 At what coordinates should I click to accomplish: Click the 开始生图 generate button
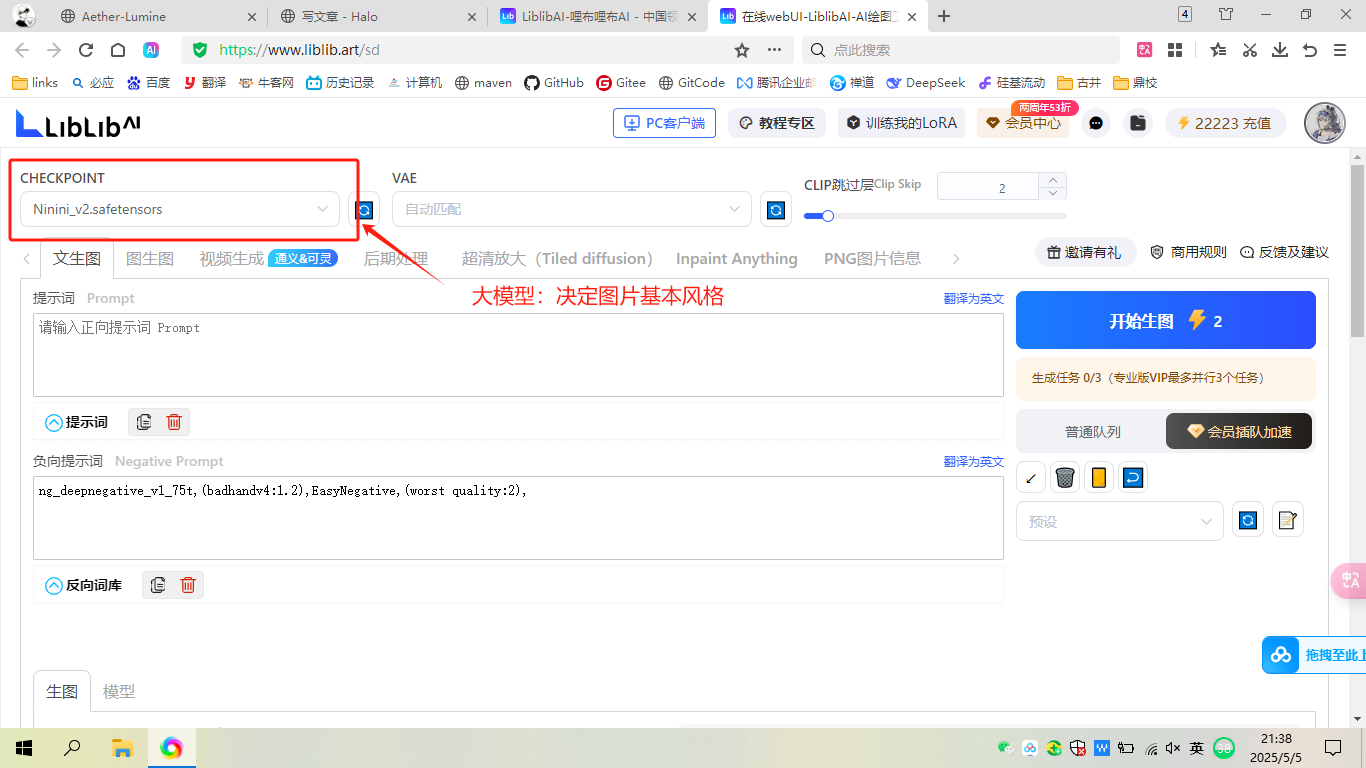click(x=1165, y=321)
